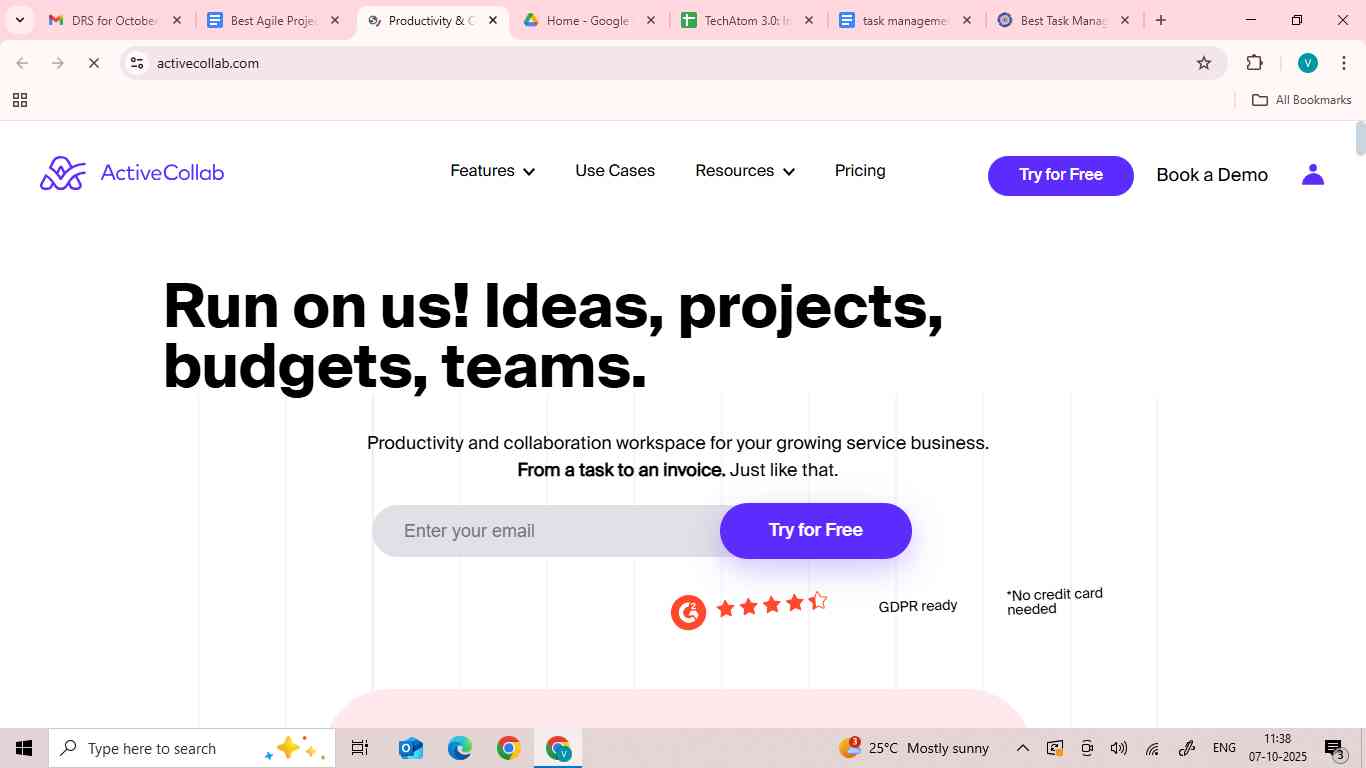The height and width of the screenshot is (768, 1366).
Task: Click the Outlook icon on the taskbar
Action: pos(410,748)
